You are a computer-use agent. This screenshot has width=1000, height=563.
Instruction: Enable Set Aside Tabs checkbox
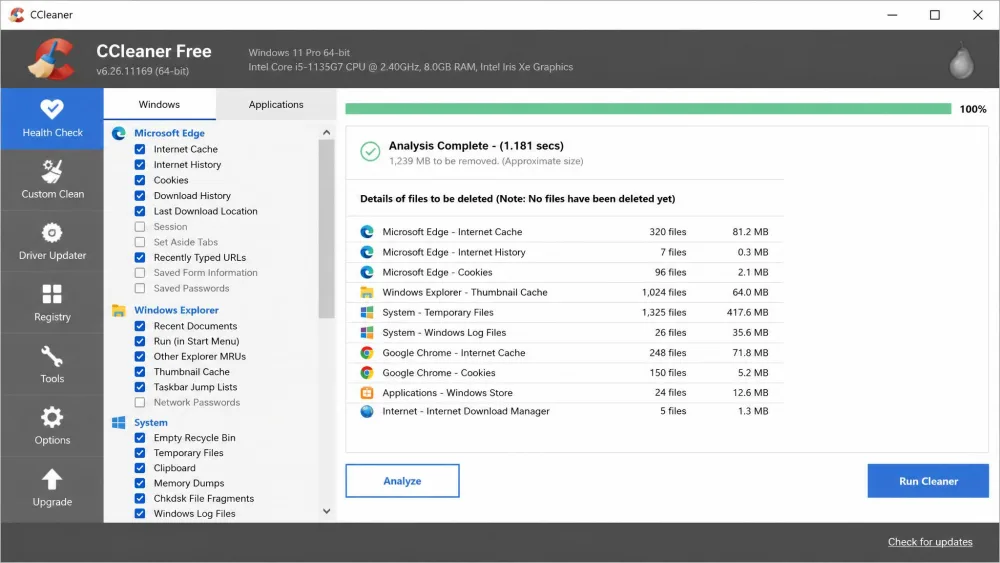click(x=140, y=242)
